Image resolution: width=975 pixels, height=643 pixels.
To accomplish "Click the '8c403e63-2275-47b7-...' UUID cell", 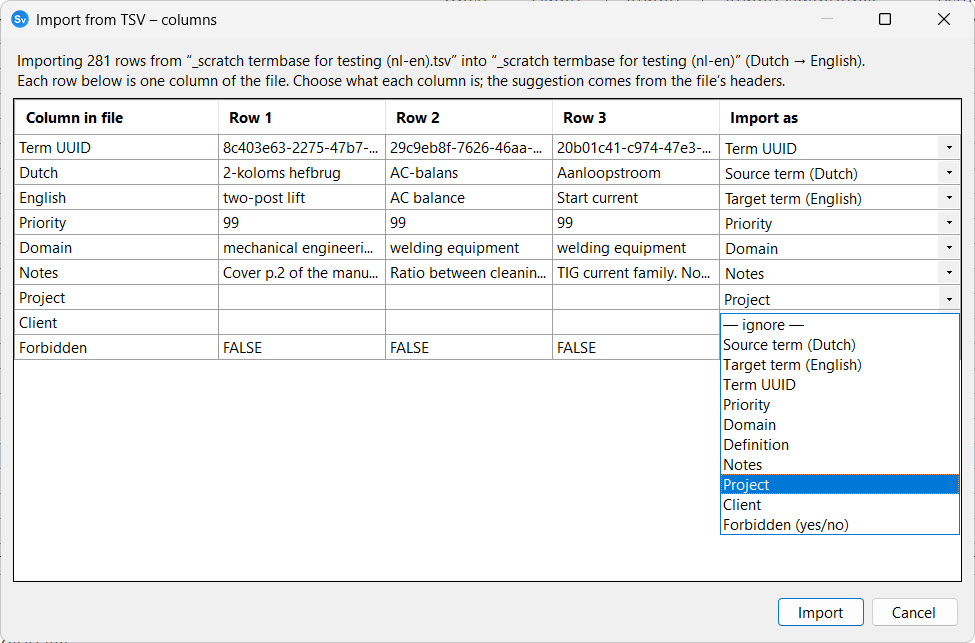I will [x=302, y=147].
